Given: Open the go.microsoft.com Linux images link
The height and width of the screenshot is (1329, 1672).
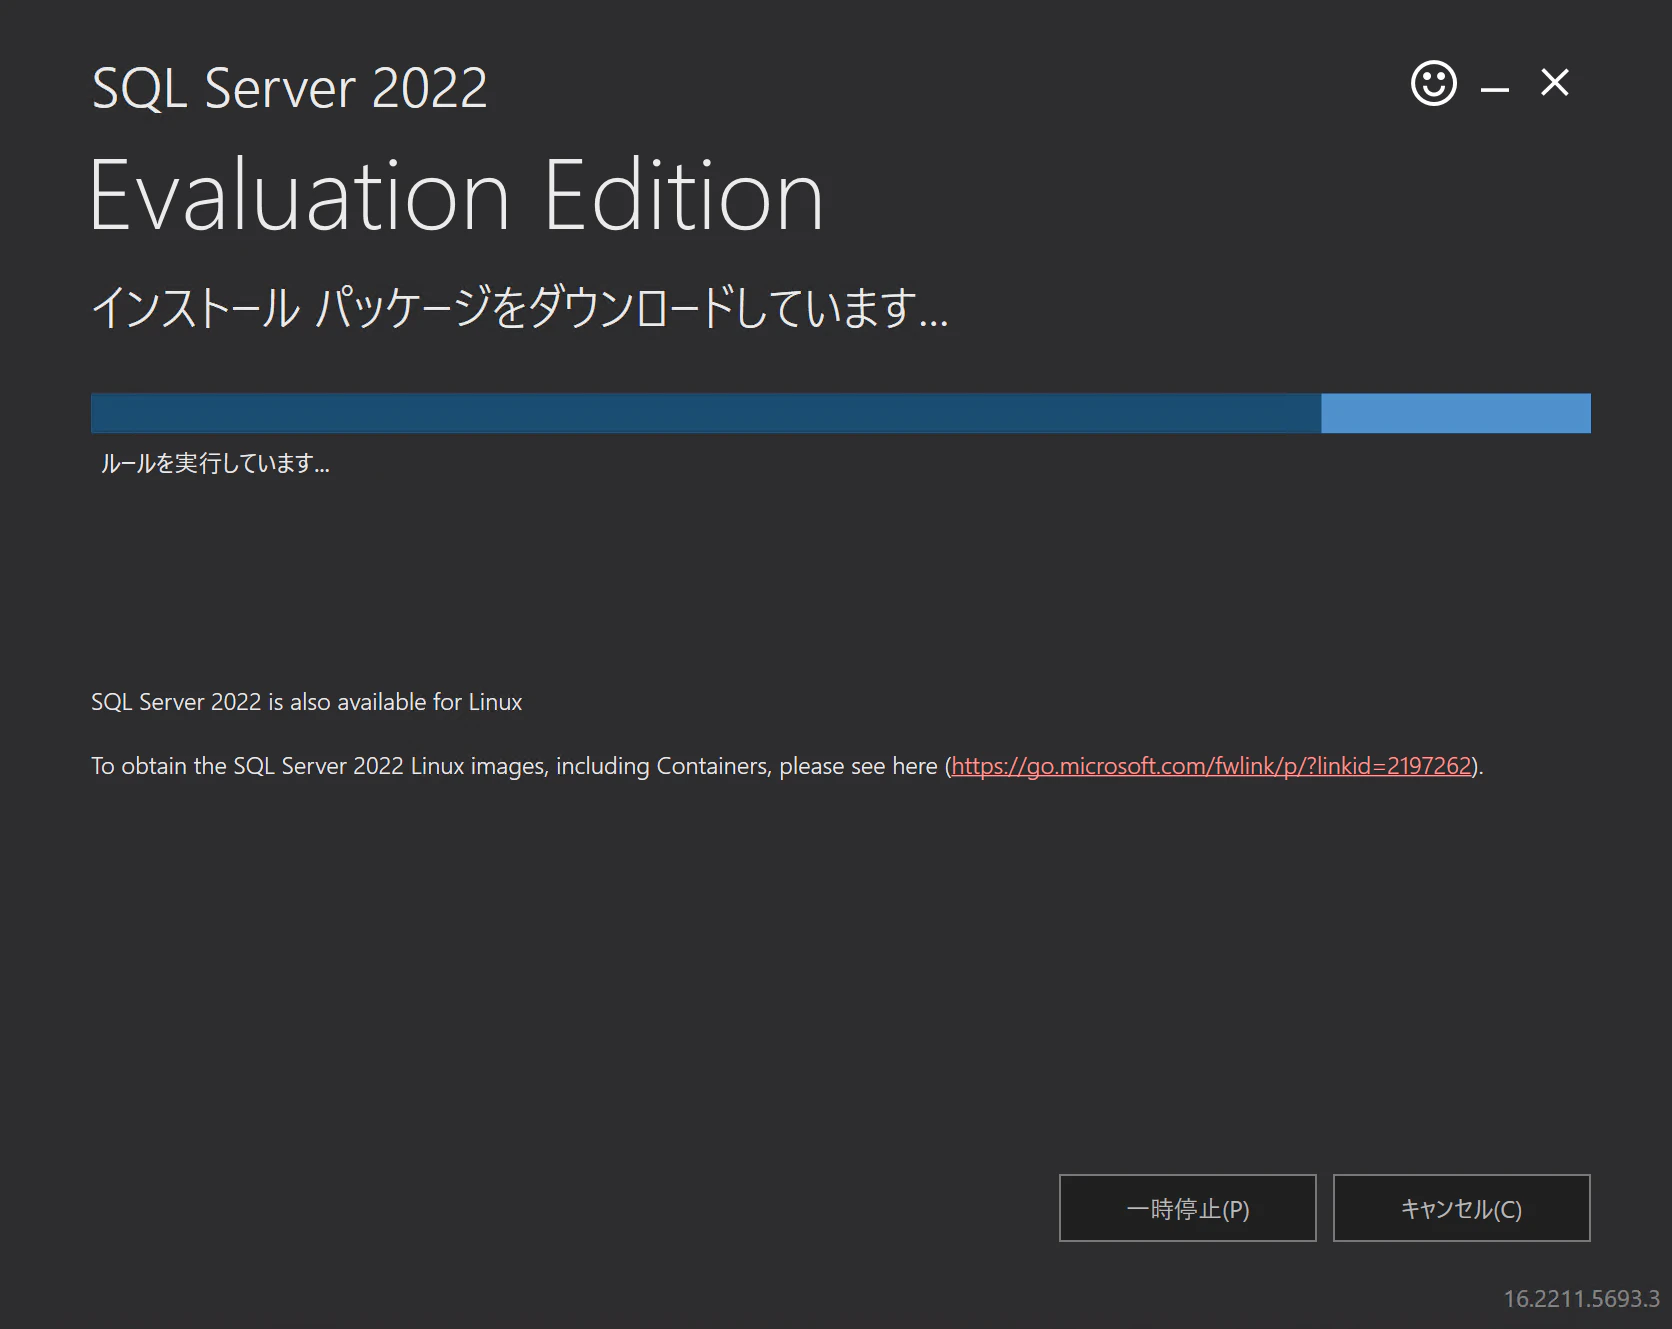Looking at the screenshot, I should (x=1211, y=766).
